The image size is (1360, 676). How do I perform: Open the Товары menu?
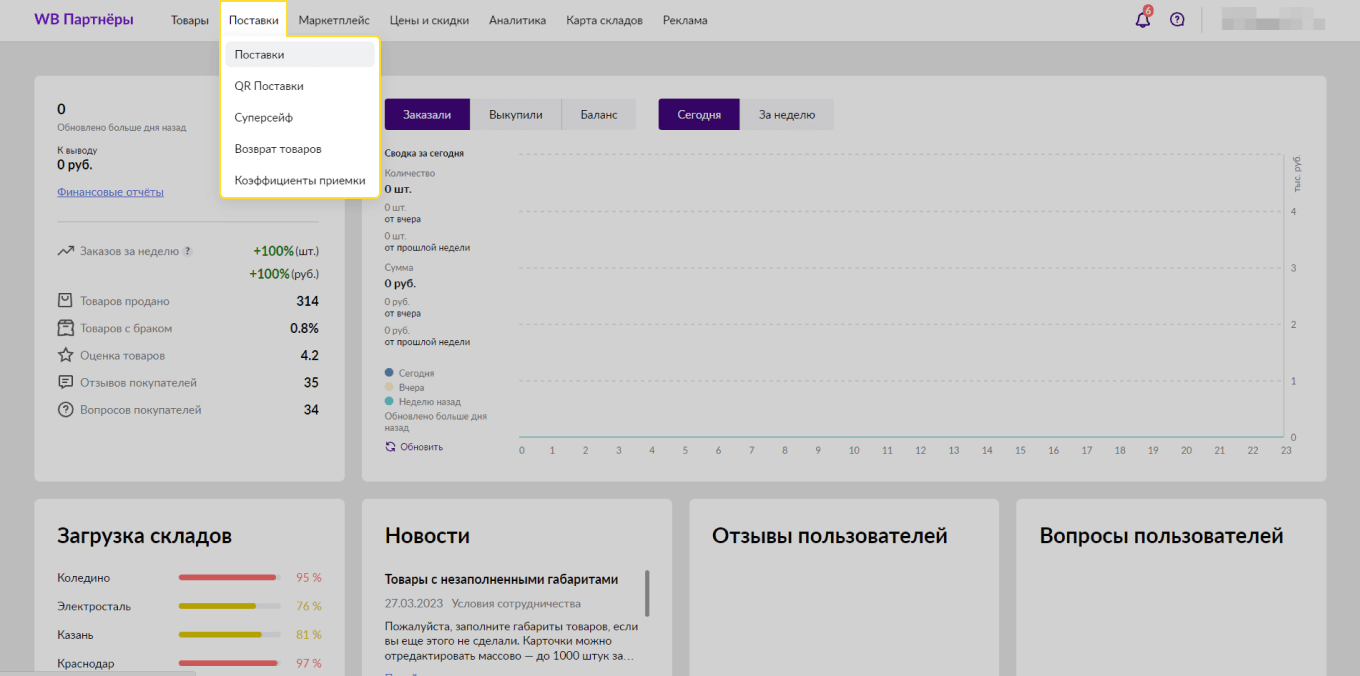pos(189,19)
